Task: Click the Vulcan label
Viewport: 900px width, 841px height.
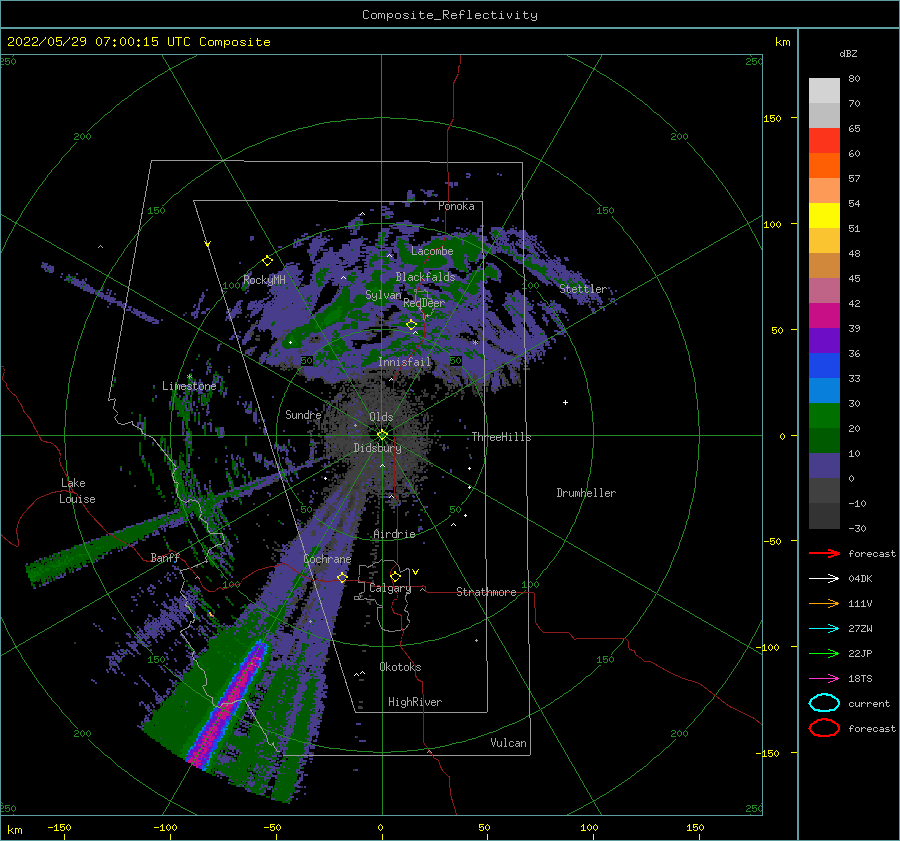Action: pyautogui.click(x=509, y=743)
